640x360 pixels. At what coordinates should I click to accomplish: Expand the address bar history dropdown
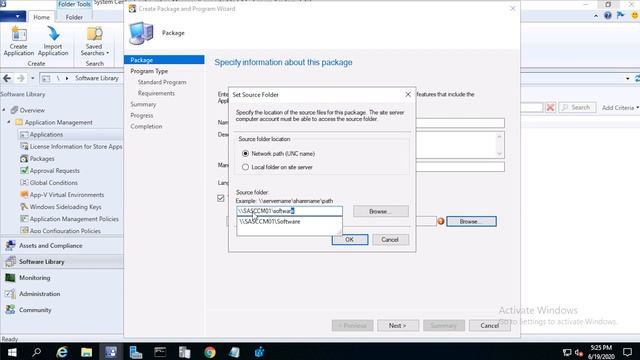coord(627,78)
